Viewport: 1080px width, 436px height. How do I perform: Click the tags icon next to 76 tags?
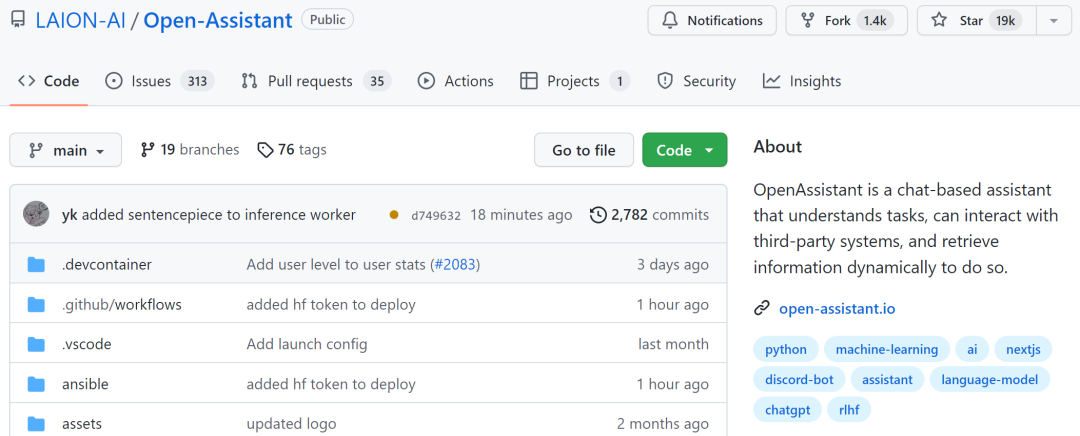(x=265, y=150)
